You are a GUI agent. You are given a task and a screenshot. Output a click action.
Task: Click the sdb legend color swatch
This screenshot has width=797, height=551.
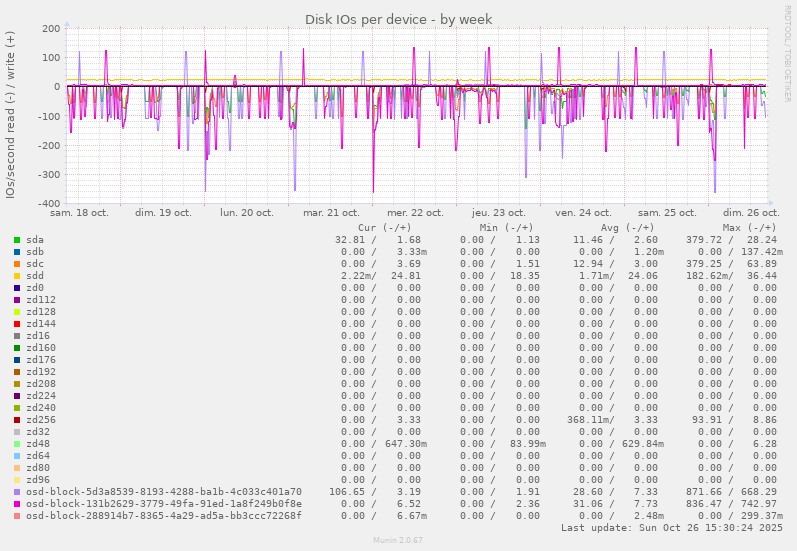tap(17, 252)
